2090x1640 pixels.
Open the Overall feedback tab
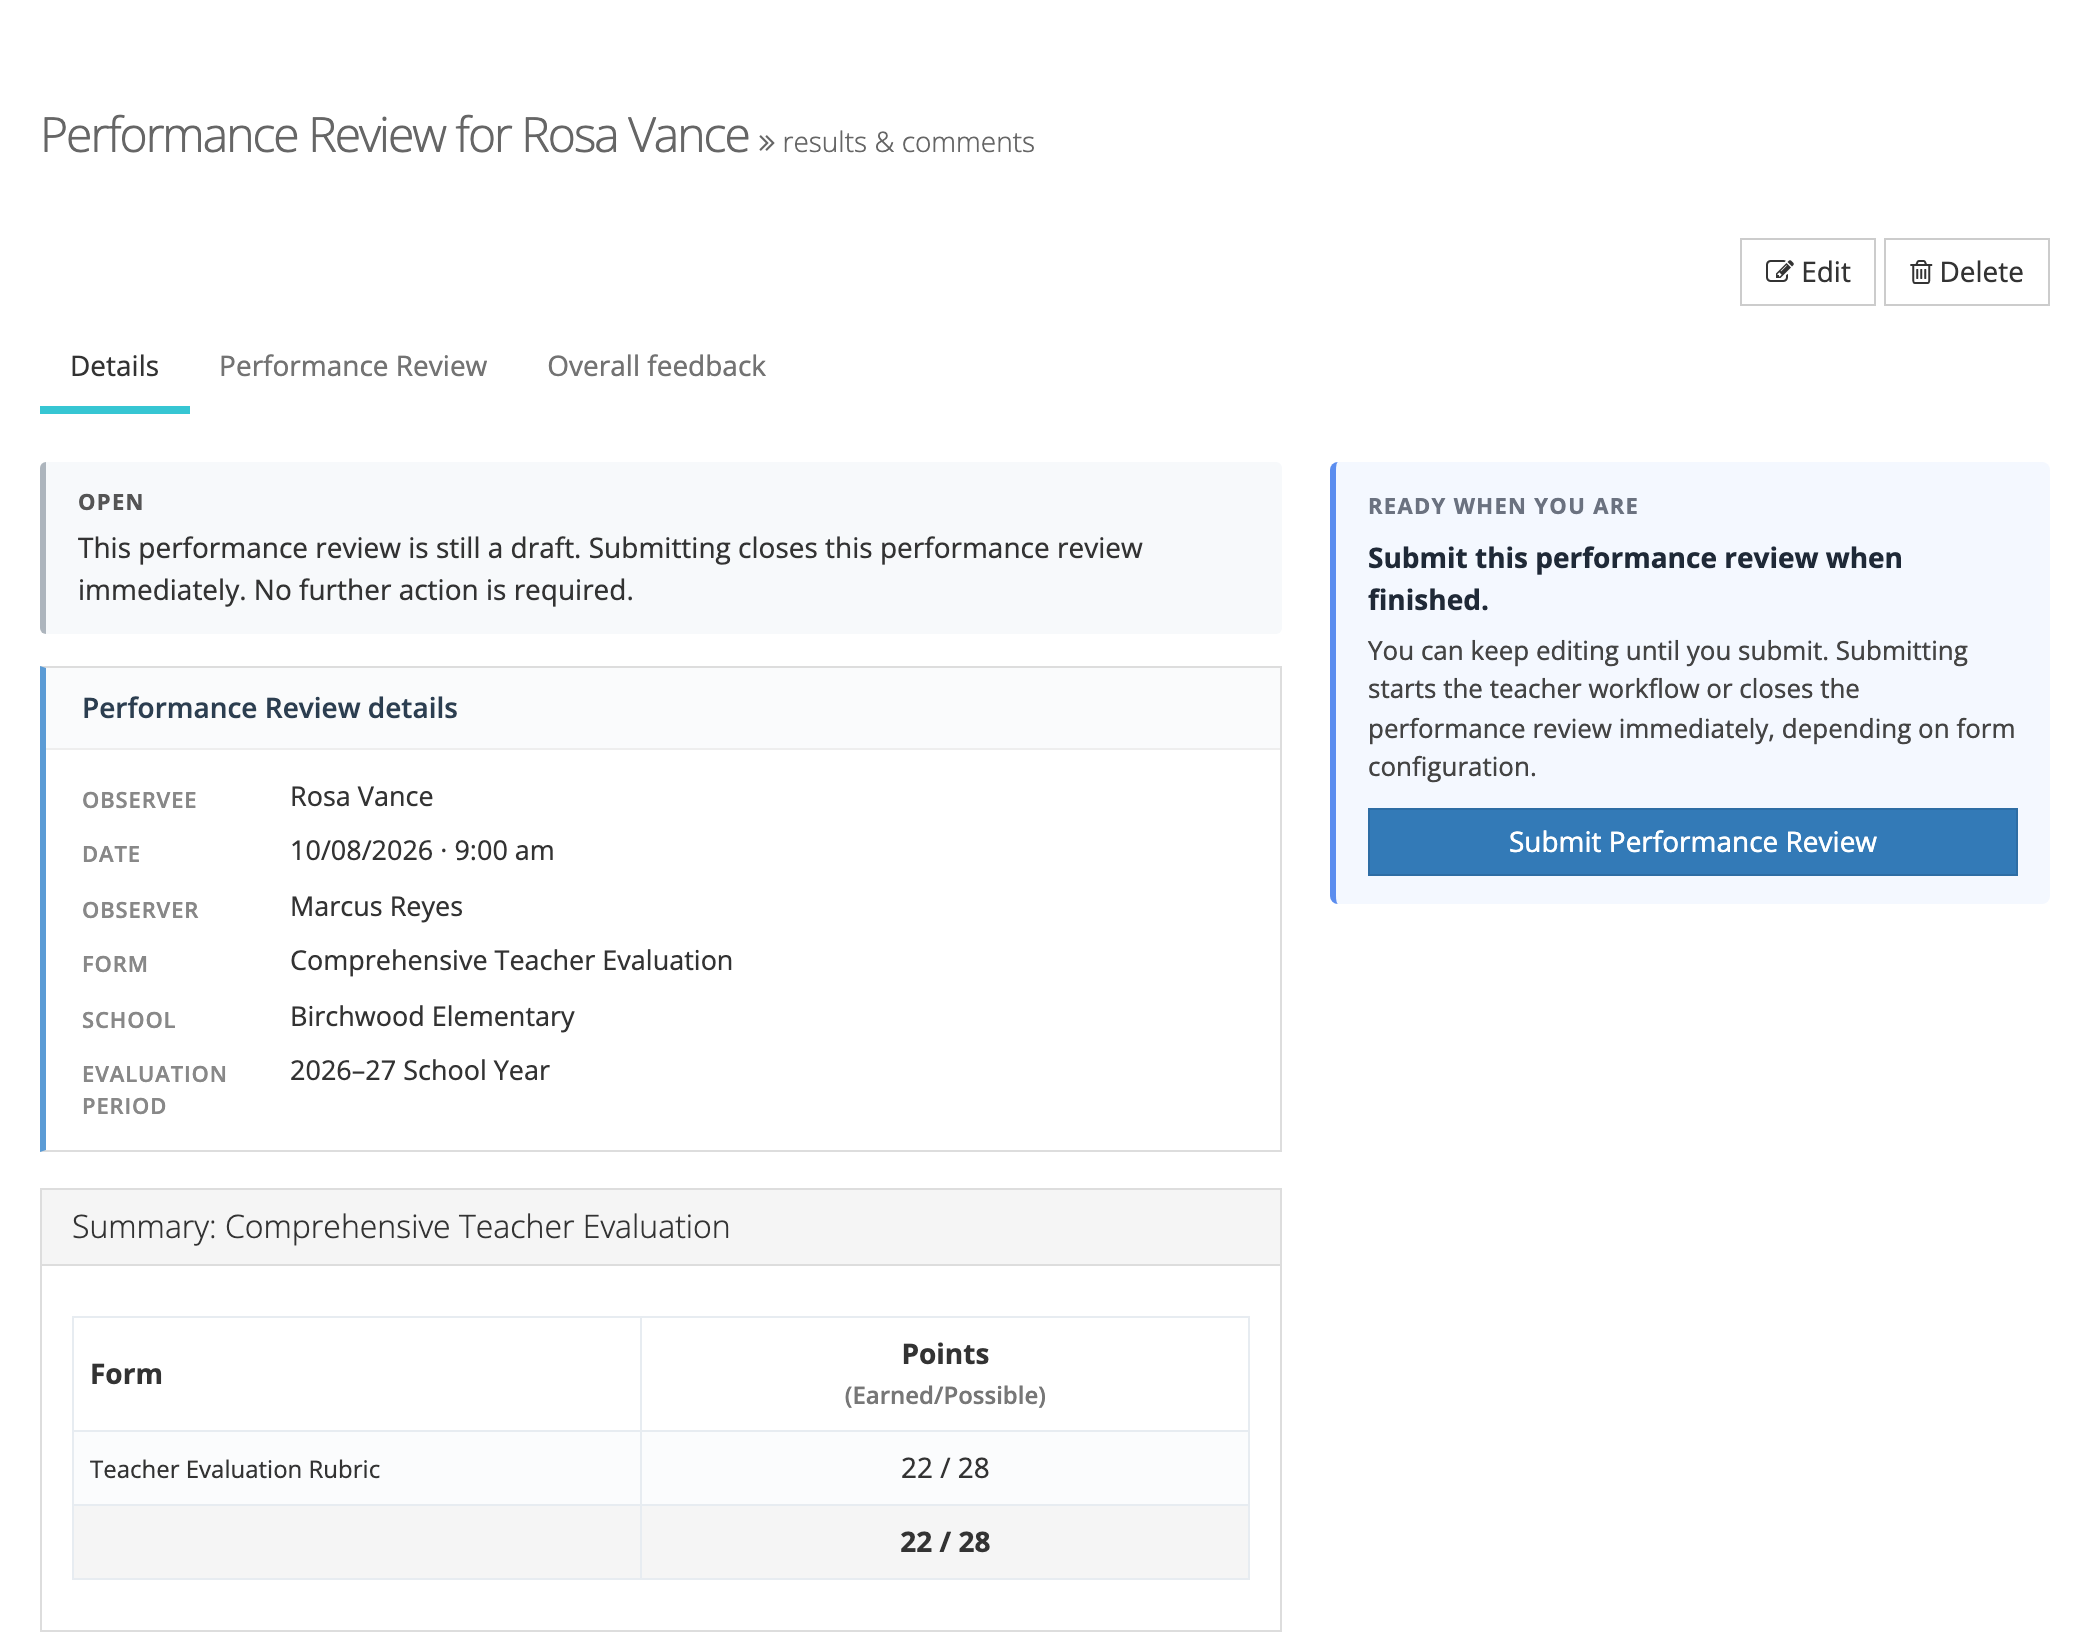pyautogui.click(x=656, y=366)
